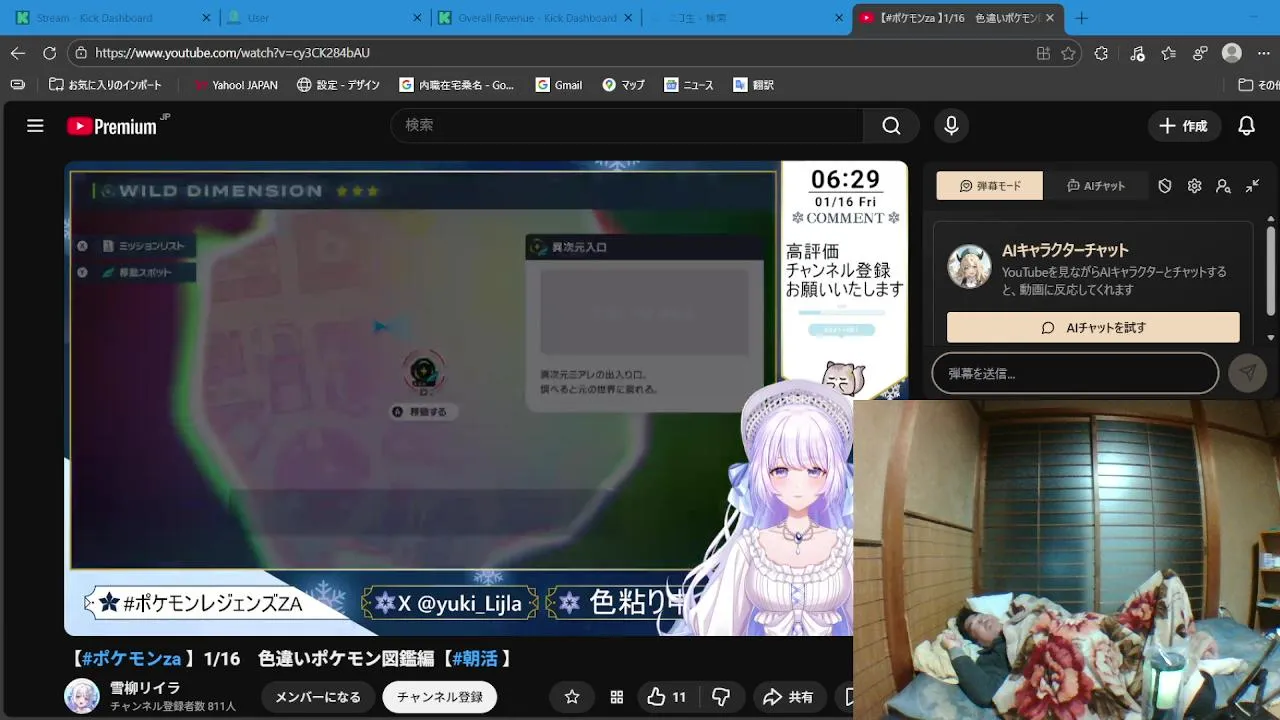Open a new browser tab
Image resolution: width=1280 pixels, height=720 pixels.
tap(1081, 18)
